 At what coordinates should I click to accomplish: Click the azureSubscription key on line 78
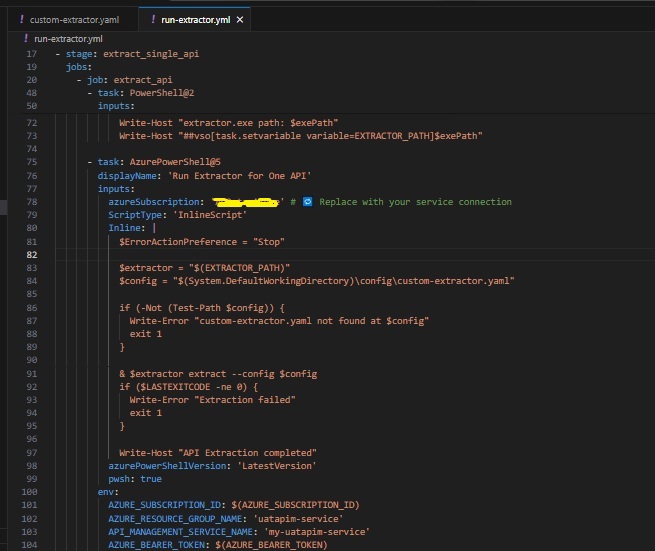click(154, 202)
